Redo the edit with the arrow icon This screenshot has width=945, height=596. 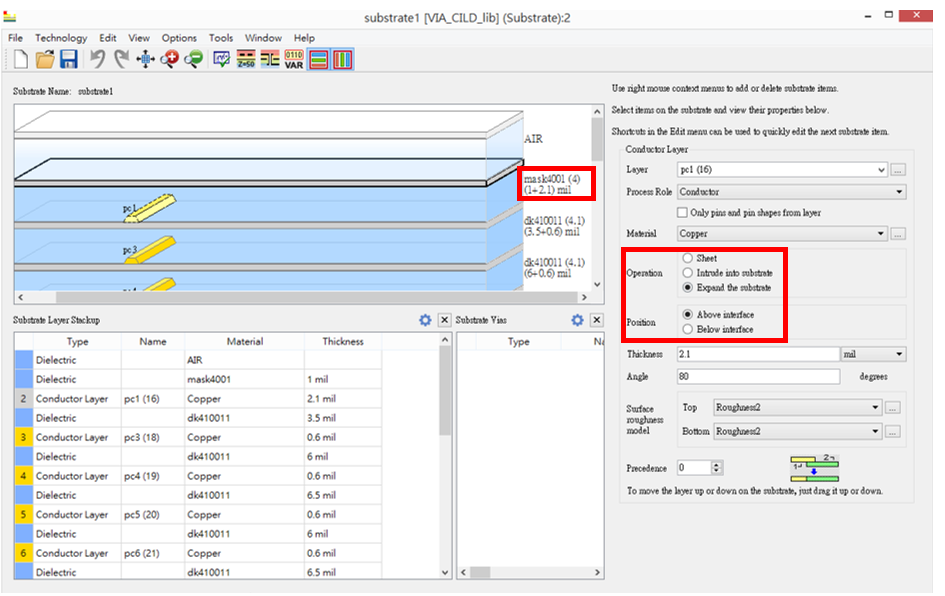tap(122, 59)
